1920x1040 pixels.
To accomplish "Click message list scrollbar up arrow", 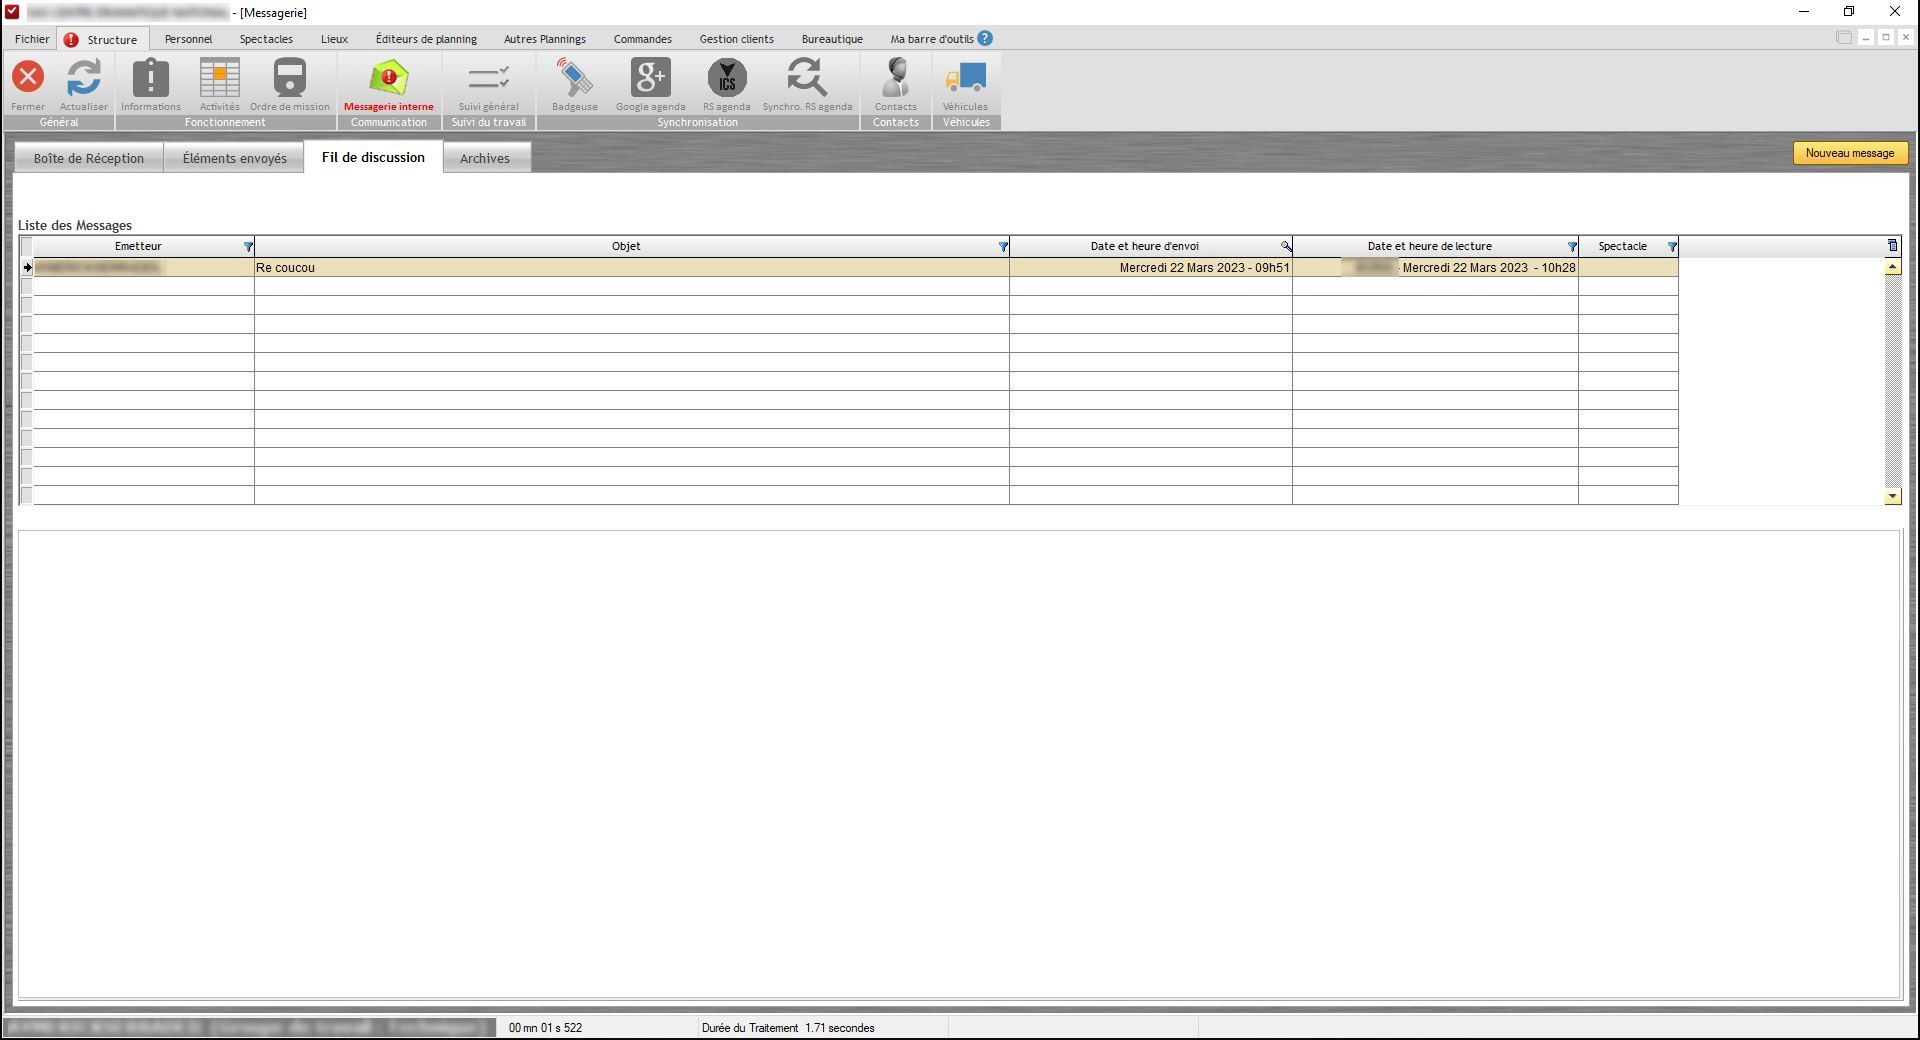I will coord(1892,267).
